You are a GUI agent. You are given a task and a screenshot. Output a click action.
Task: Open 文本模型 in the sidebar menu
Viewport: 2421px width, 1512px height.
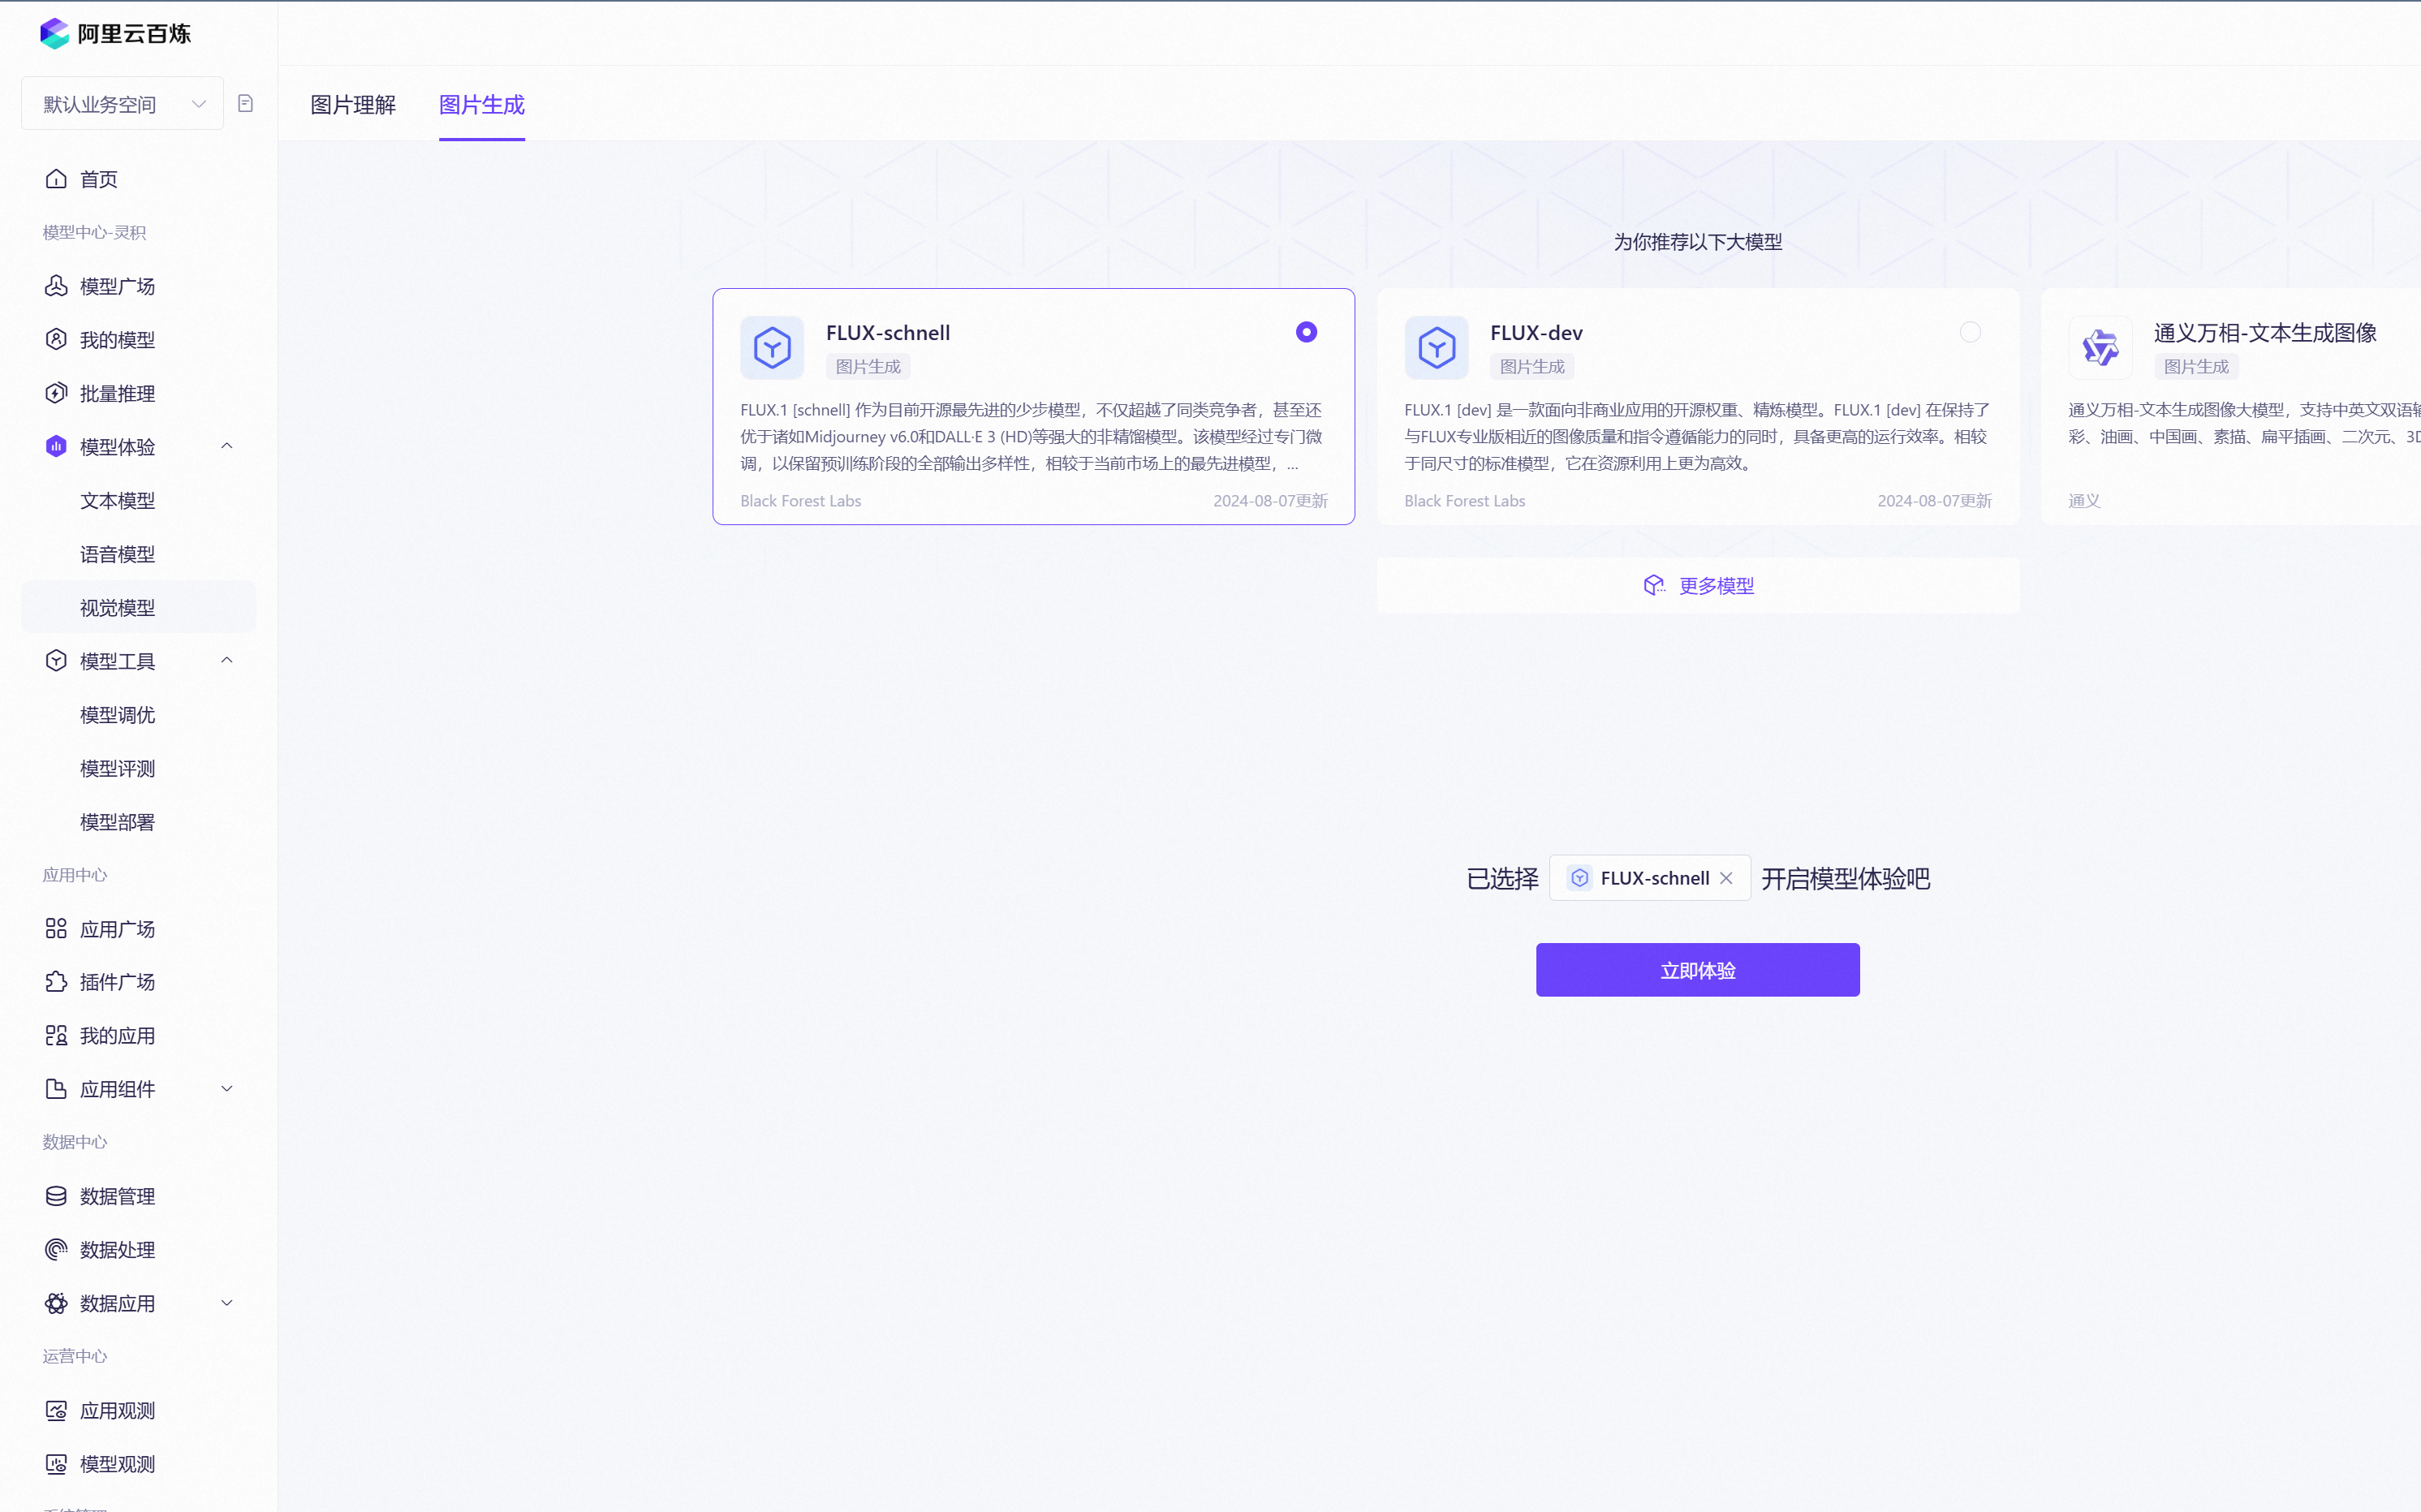118,500
